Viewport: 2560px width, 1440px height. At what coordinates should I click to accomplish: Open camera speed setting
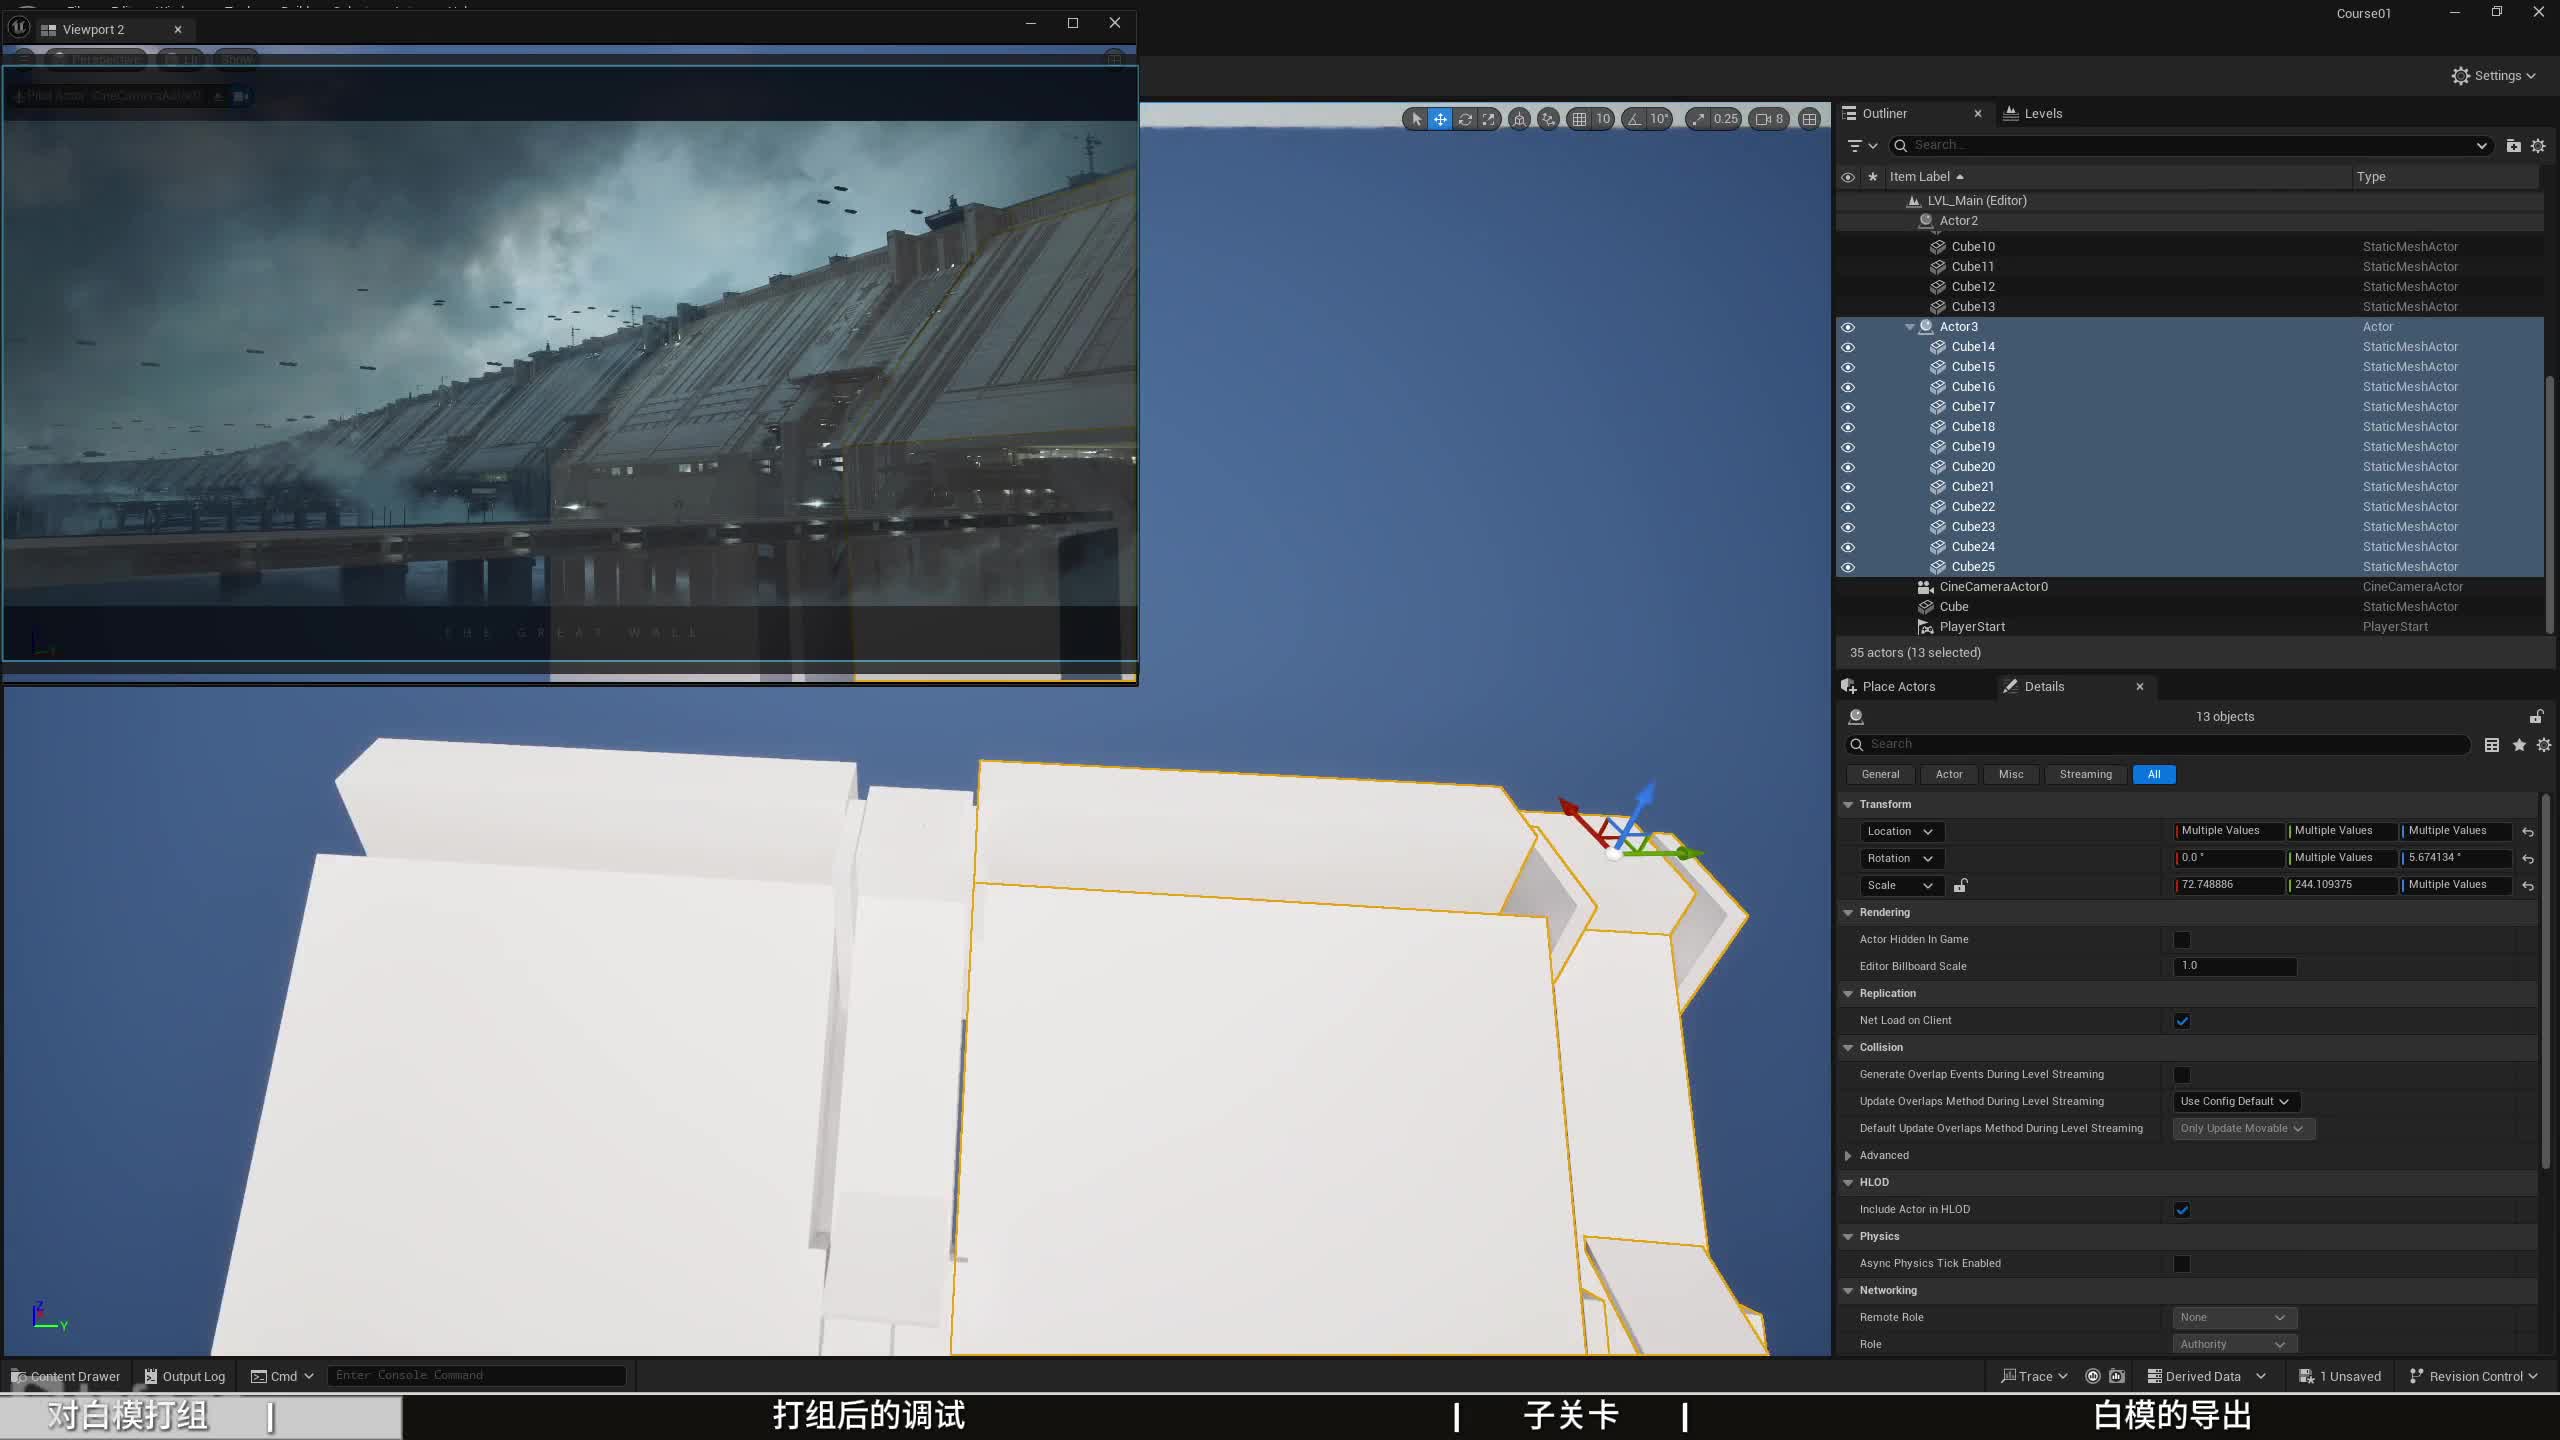pyautogui.click(x=1769, y=119)
